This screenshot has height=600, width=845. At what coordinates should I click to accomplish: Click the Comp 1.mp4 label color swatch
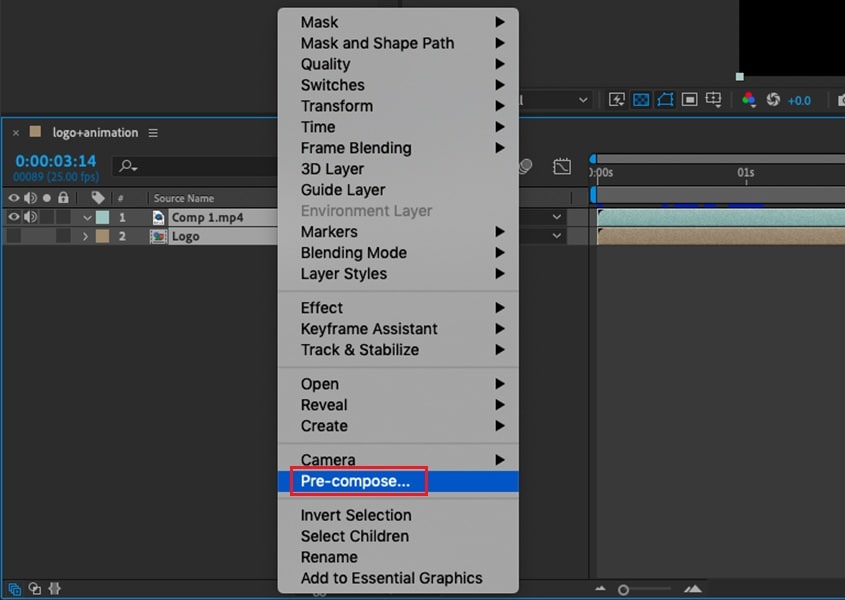pyautogui.click(x=103, y=217)
